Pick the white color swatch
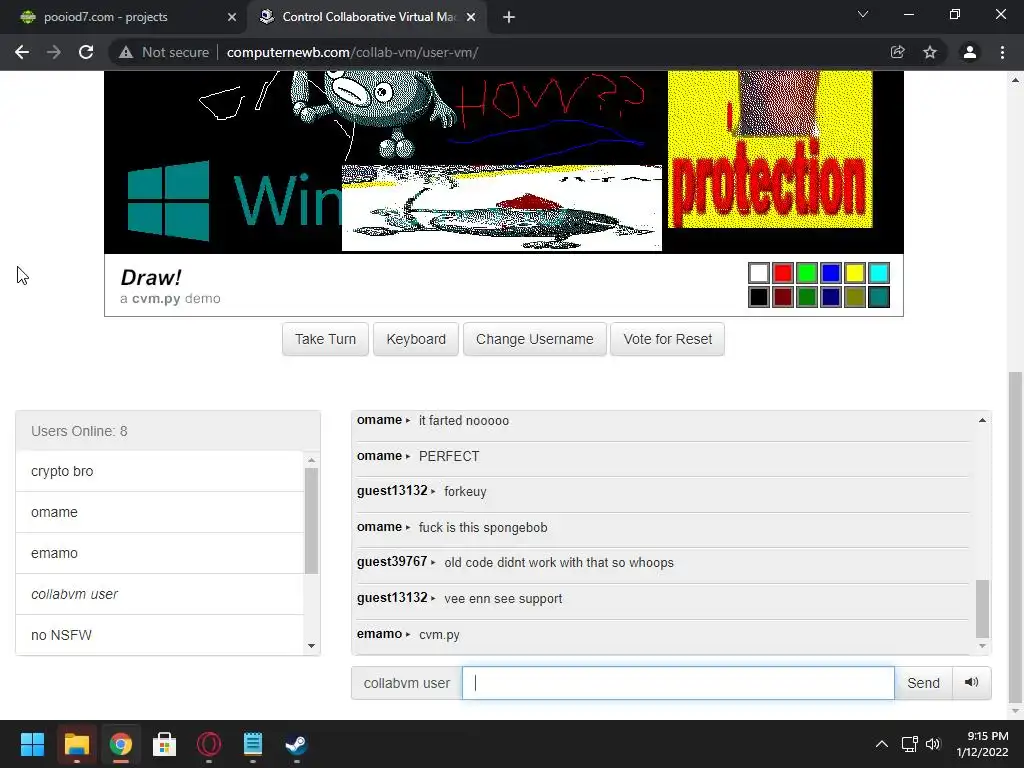 click(x=759, y=273)
